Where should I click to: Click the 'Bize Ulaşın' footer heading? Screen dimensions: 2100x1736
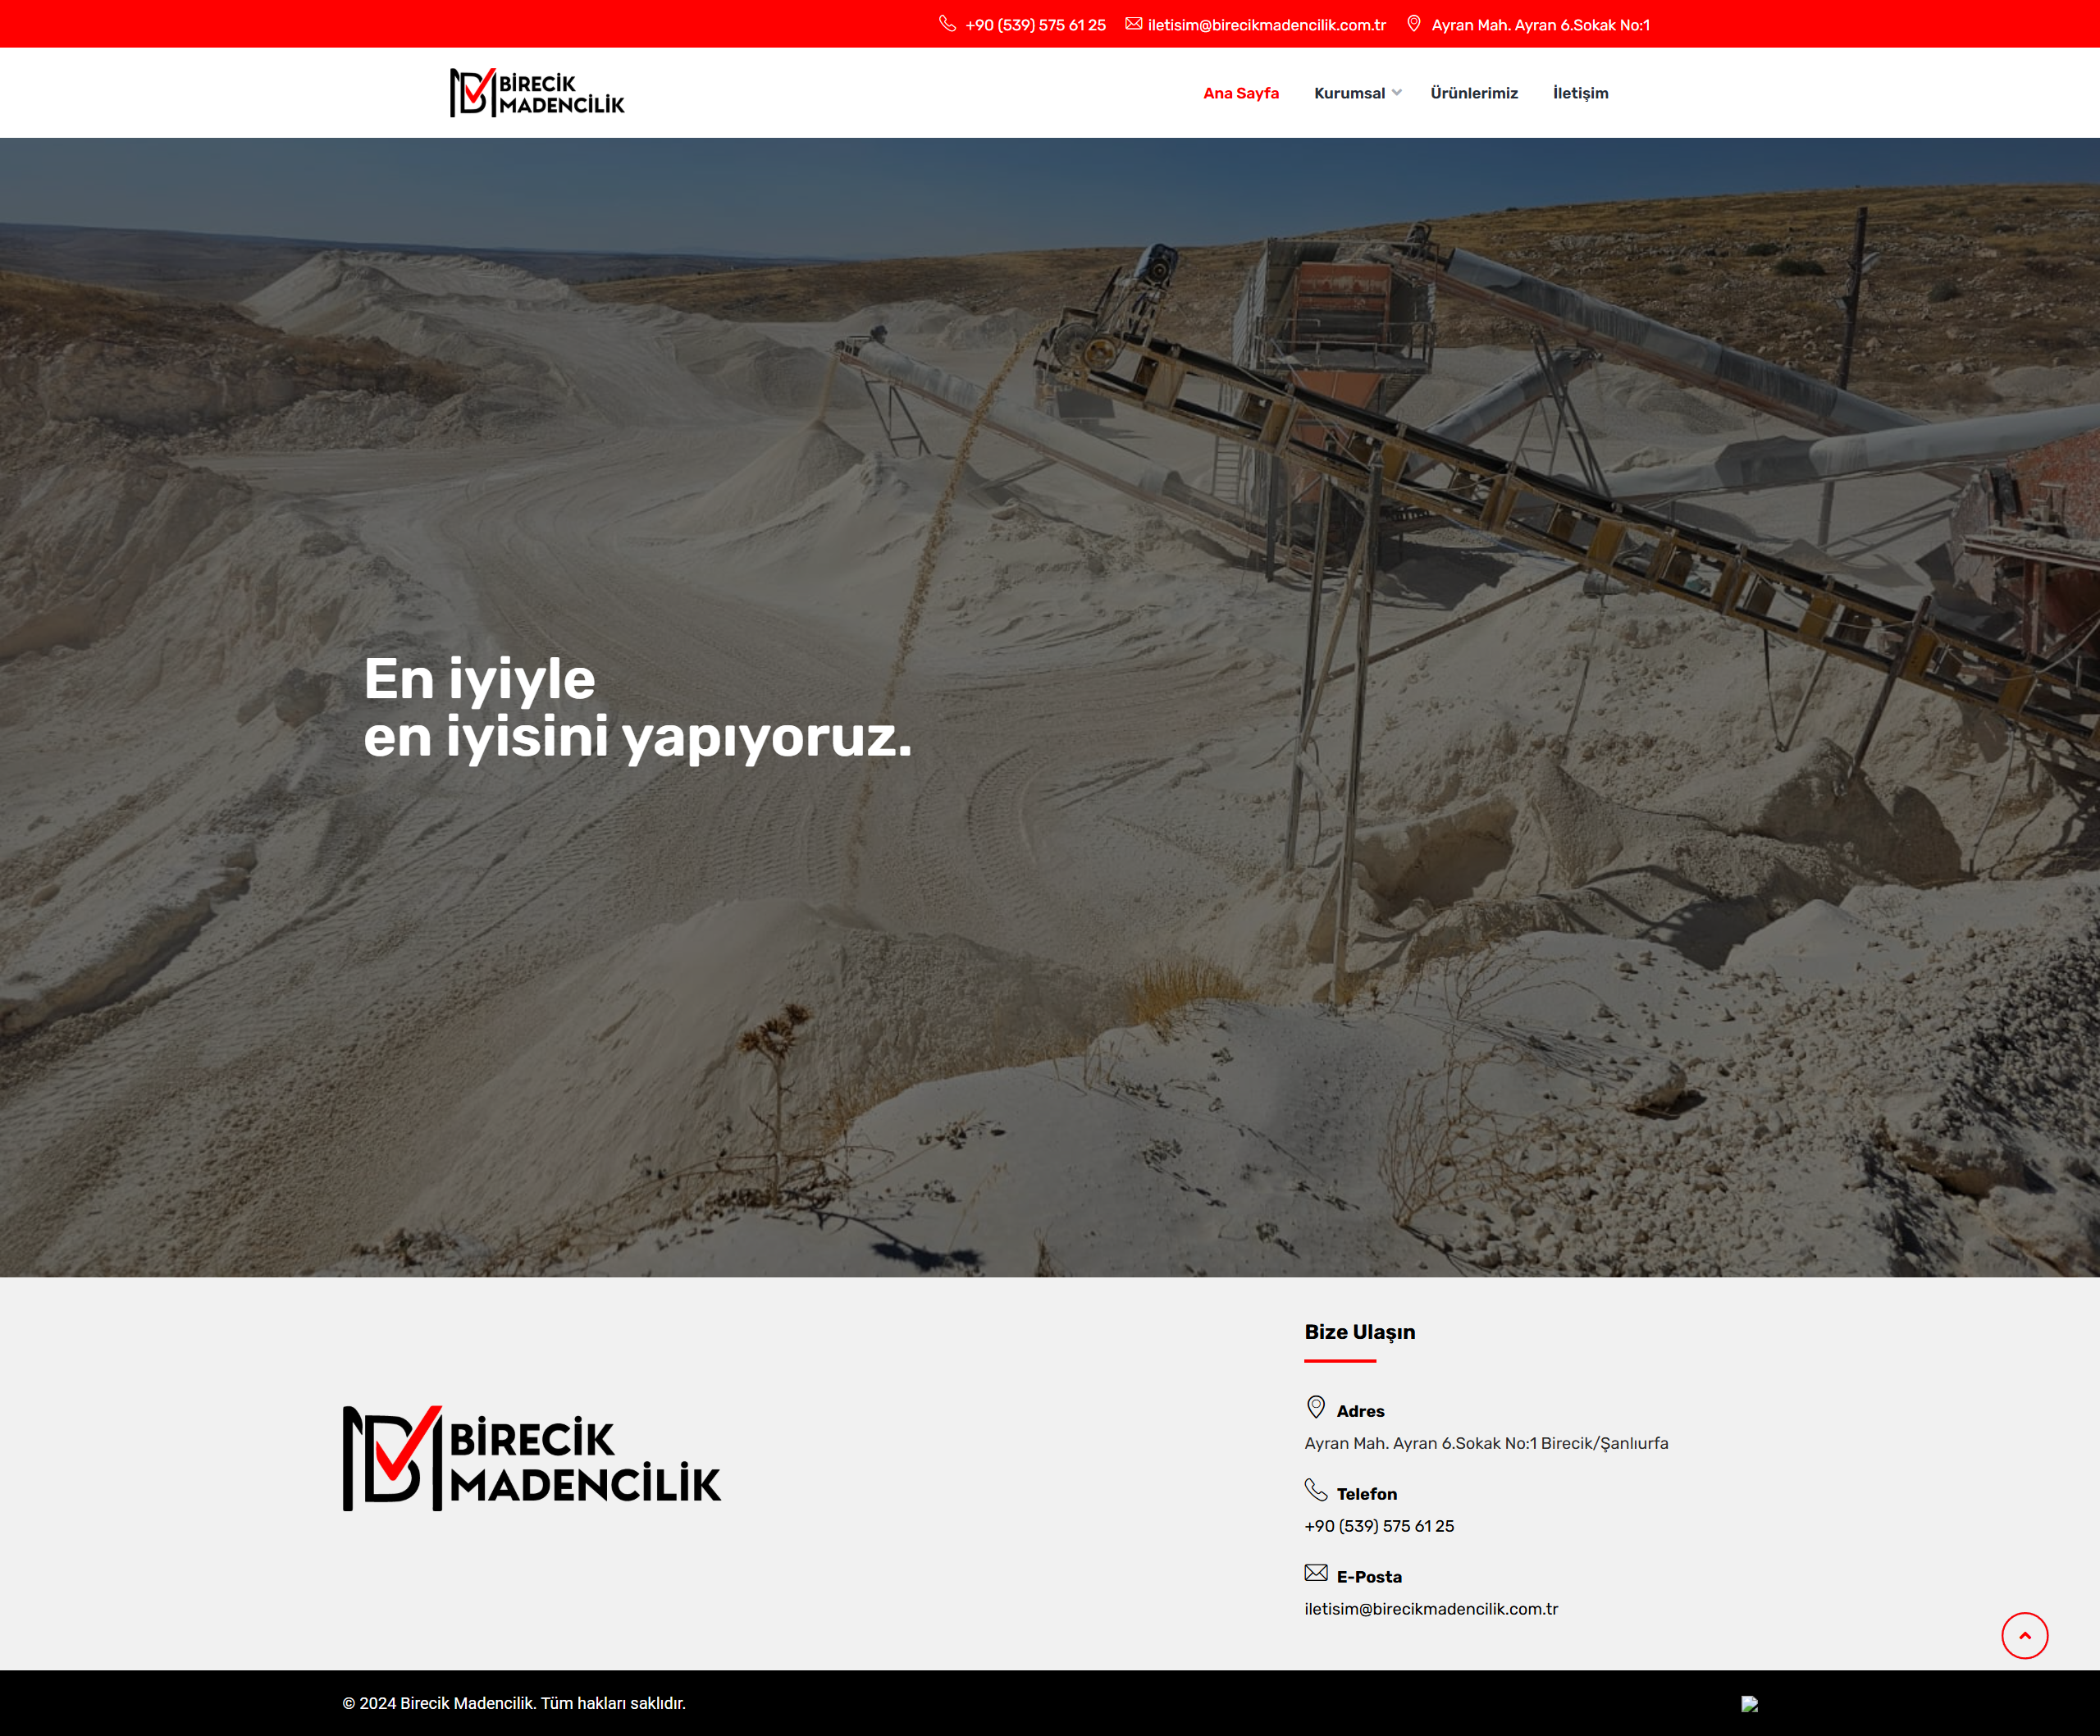click(x=1359, y=1332)
